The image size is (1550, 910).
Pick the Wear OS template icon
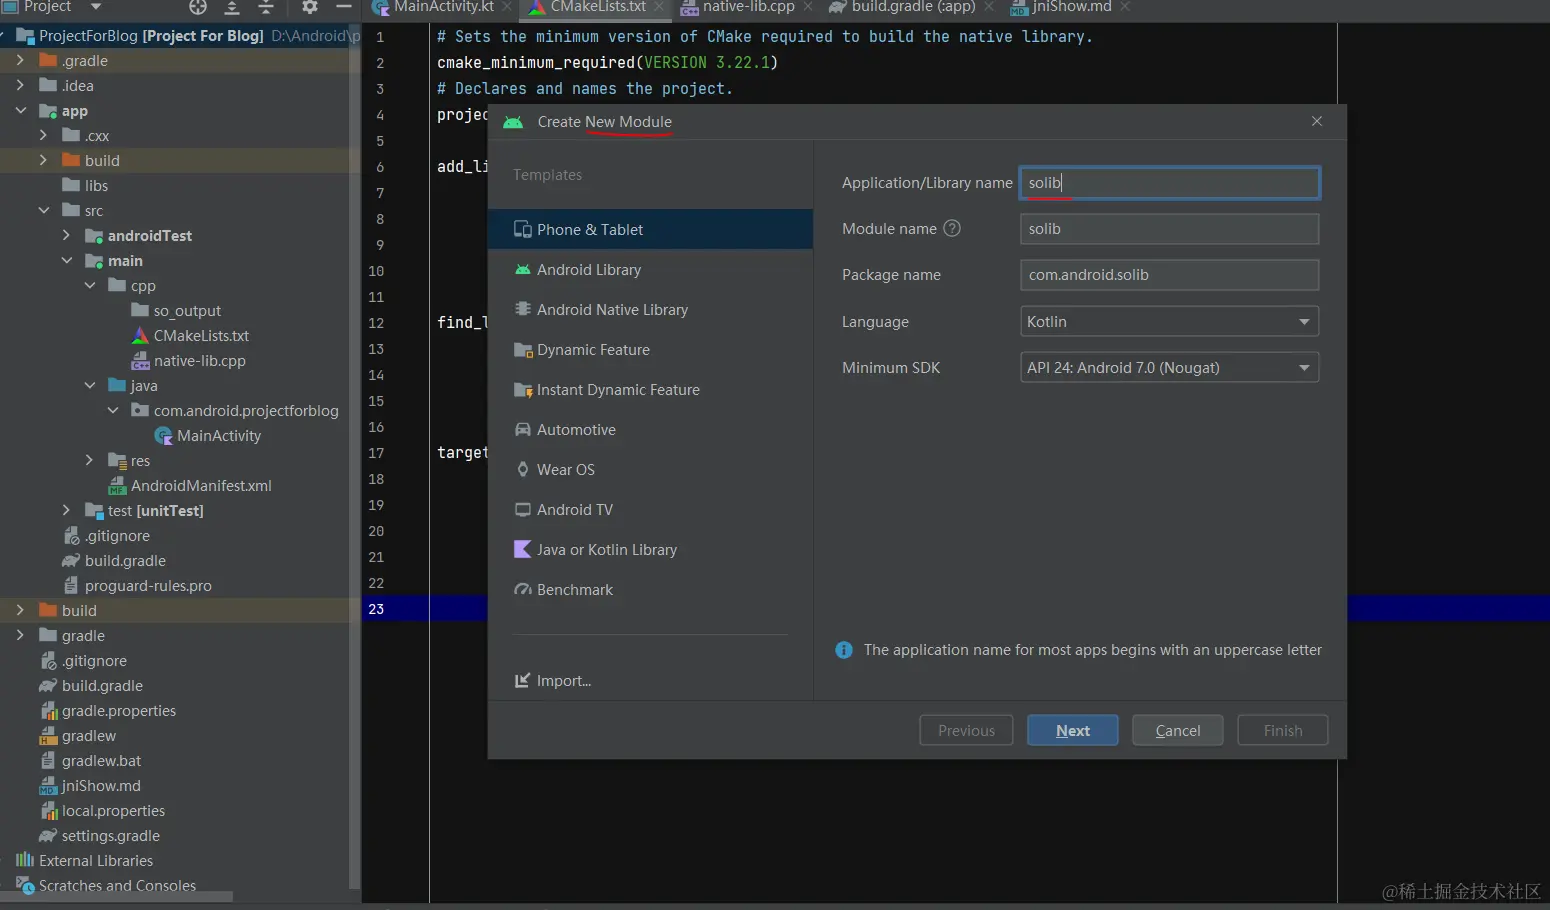522,469
